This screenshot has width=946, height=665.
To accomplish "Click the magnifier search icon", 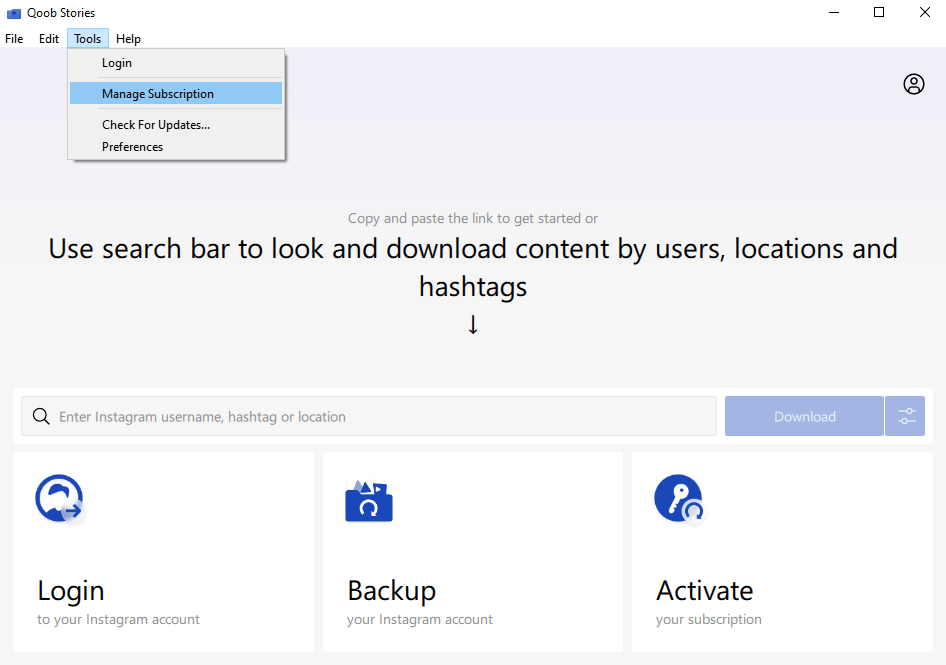I will [x=41, y=416].
